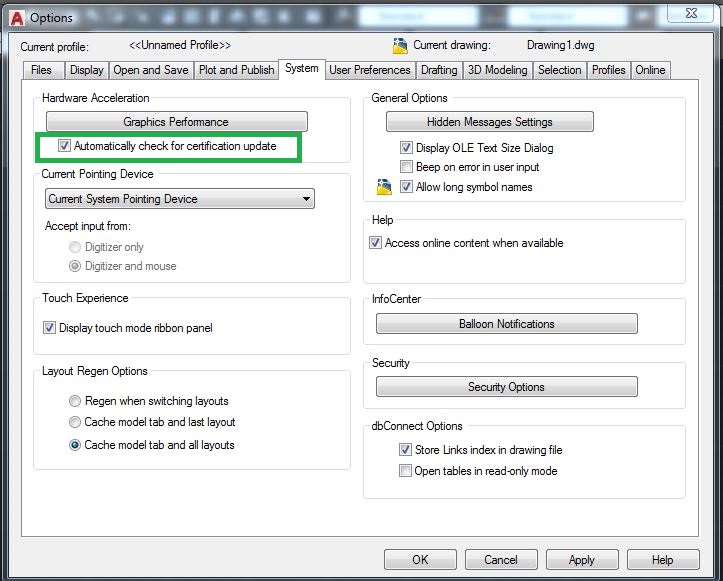This screenshot has width=723, height=581.
Task: Open the Open and Save tab
Action: pyautogui.click(x=151, y=70)
